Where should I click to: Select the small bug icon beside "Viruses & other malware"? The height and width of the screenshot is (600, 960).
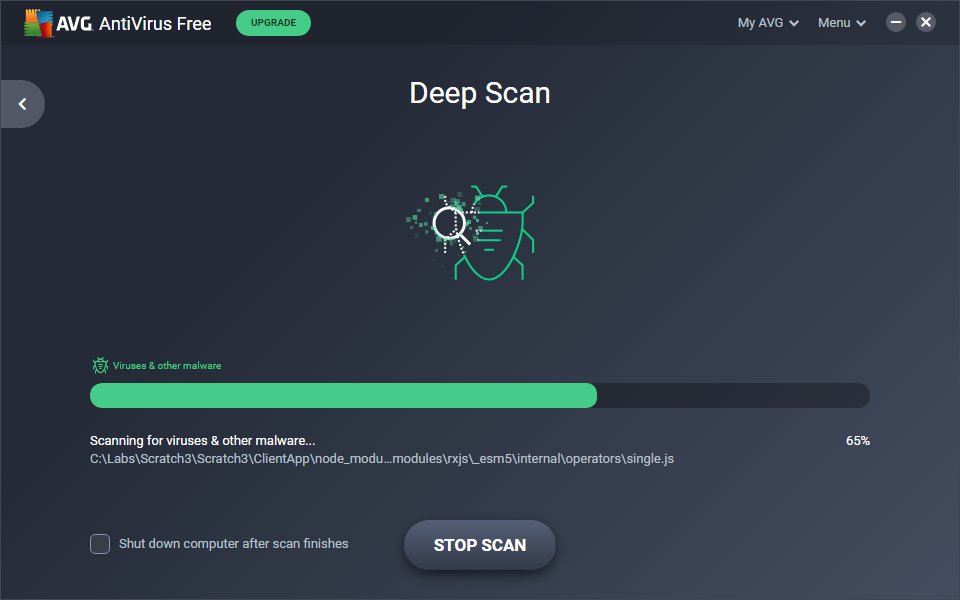pyautogui.click(x=100, y=365)
